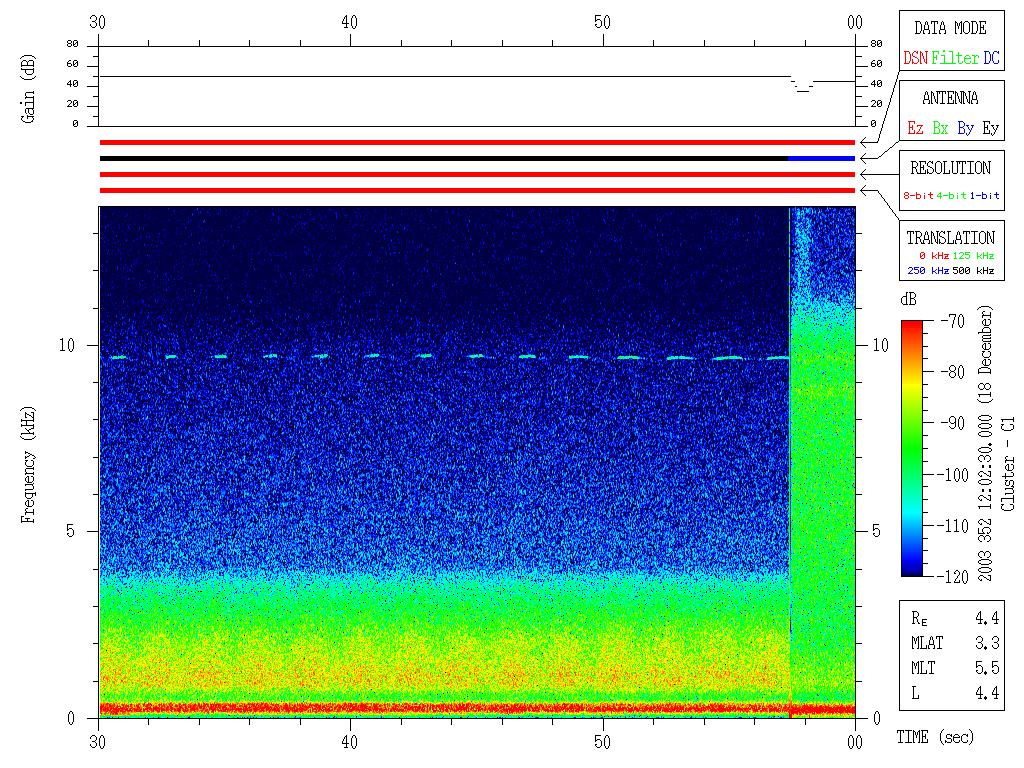The image size is (1024, 768).
Task: Click the TIME (sec) axis label
Action: pyautogui.click(x=934, y=737)
